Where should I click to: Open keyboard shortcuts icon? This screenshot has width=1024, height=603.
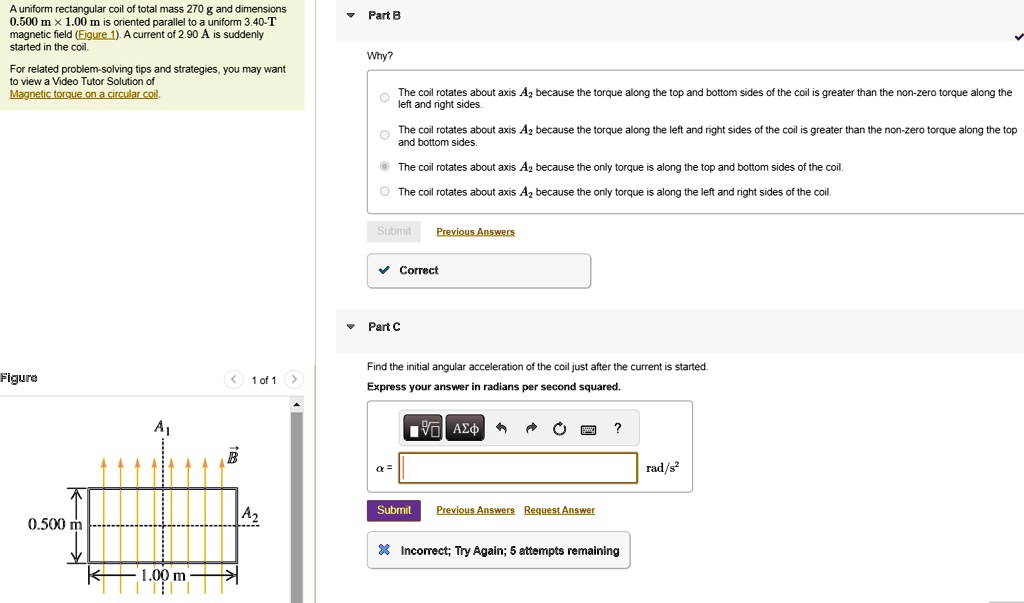(589, 429)
